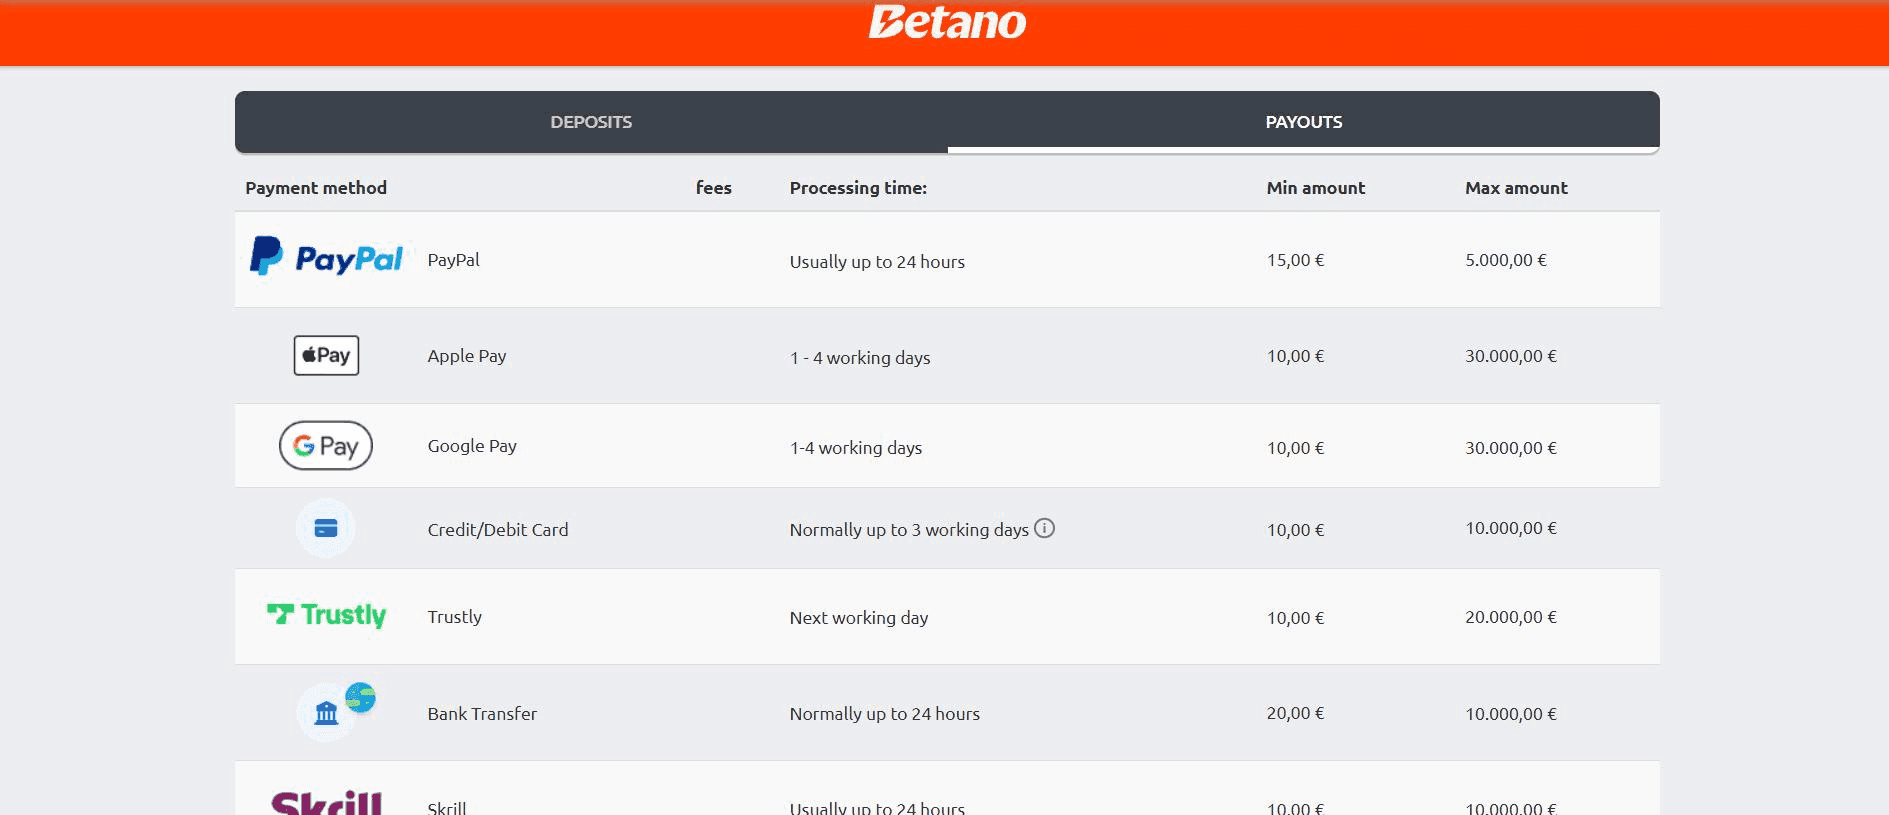1889x815 pixels.
Task: Select the Google Pay method label
Action: 472,446
